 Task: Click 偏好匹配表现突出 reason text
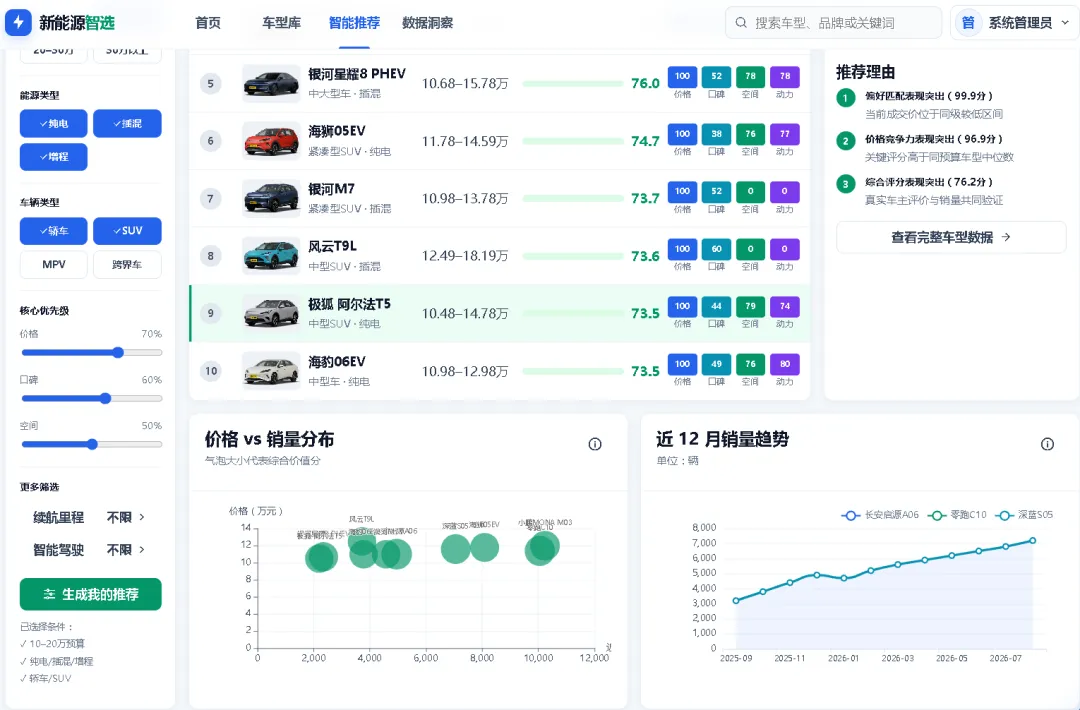[x=929, y=96]
